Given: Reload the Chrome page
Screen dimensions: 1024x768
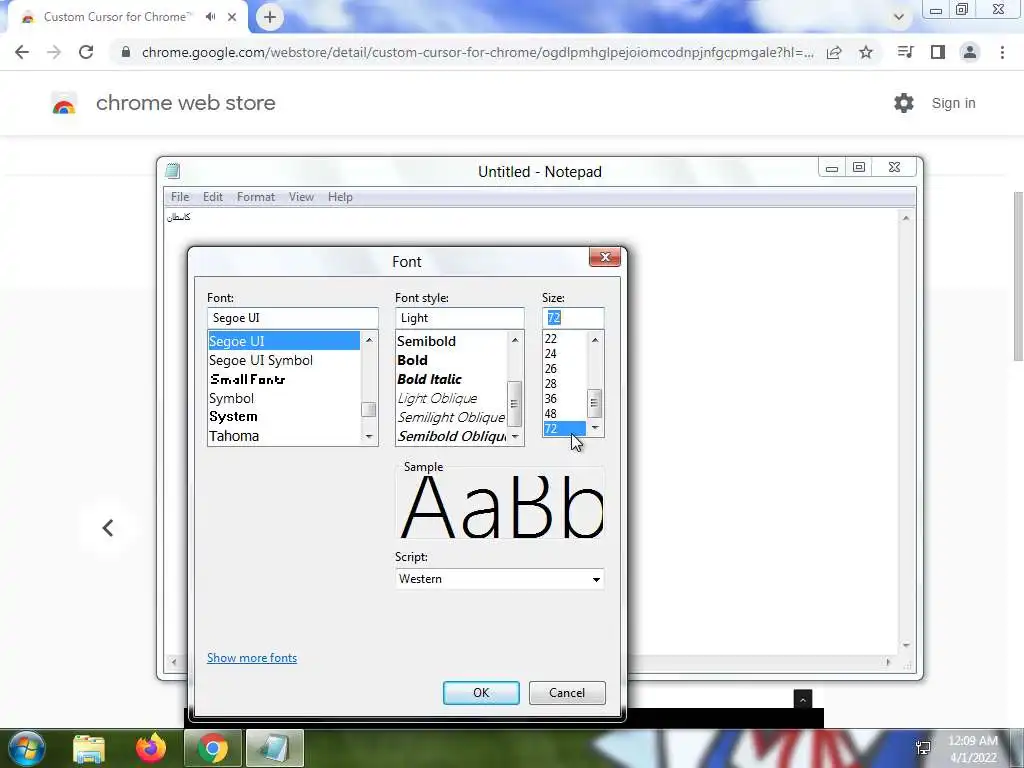Looking at the screenshot, I should tap(86, 52).
